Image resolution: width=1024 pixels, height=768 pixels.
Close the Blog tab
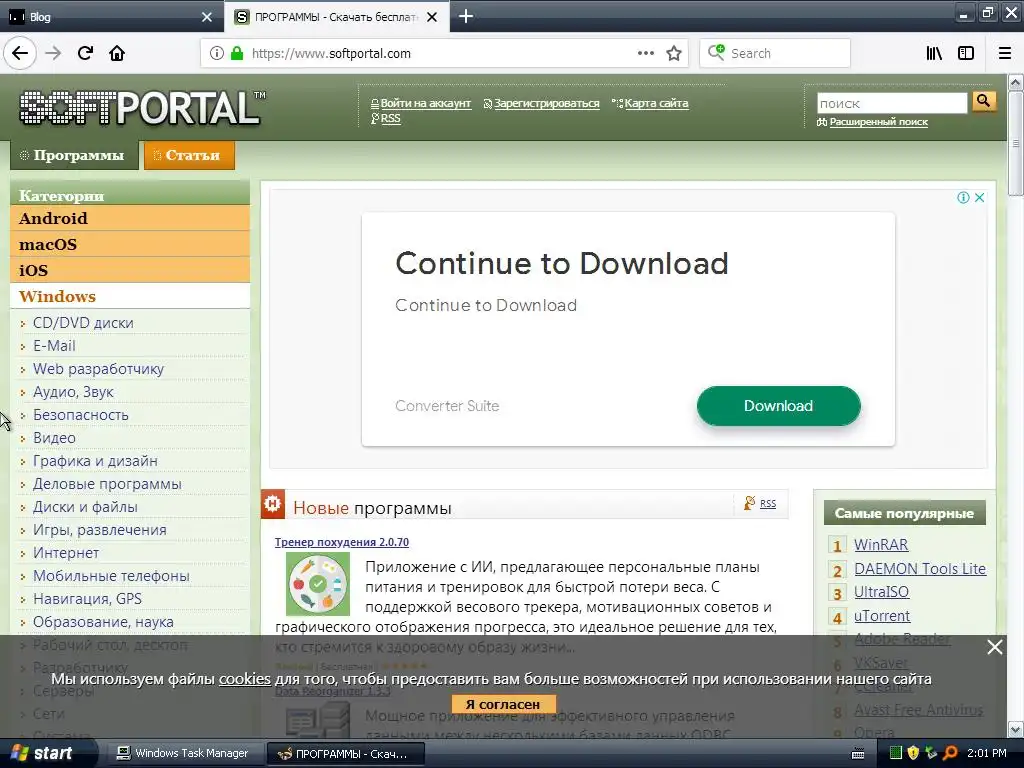207,17
